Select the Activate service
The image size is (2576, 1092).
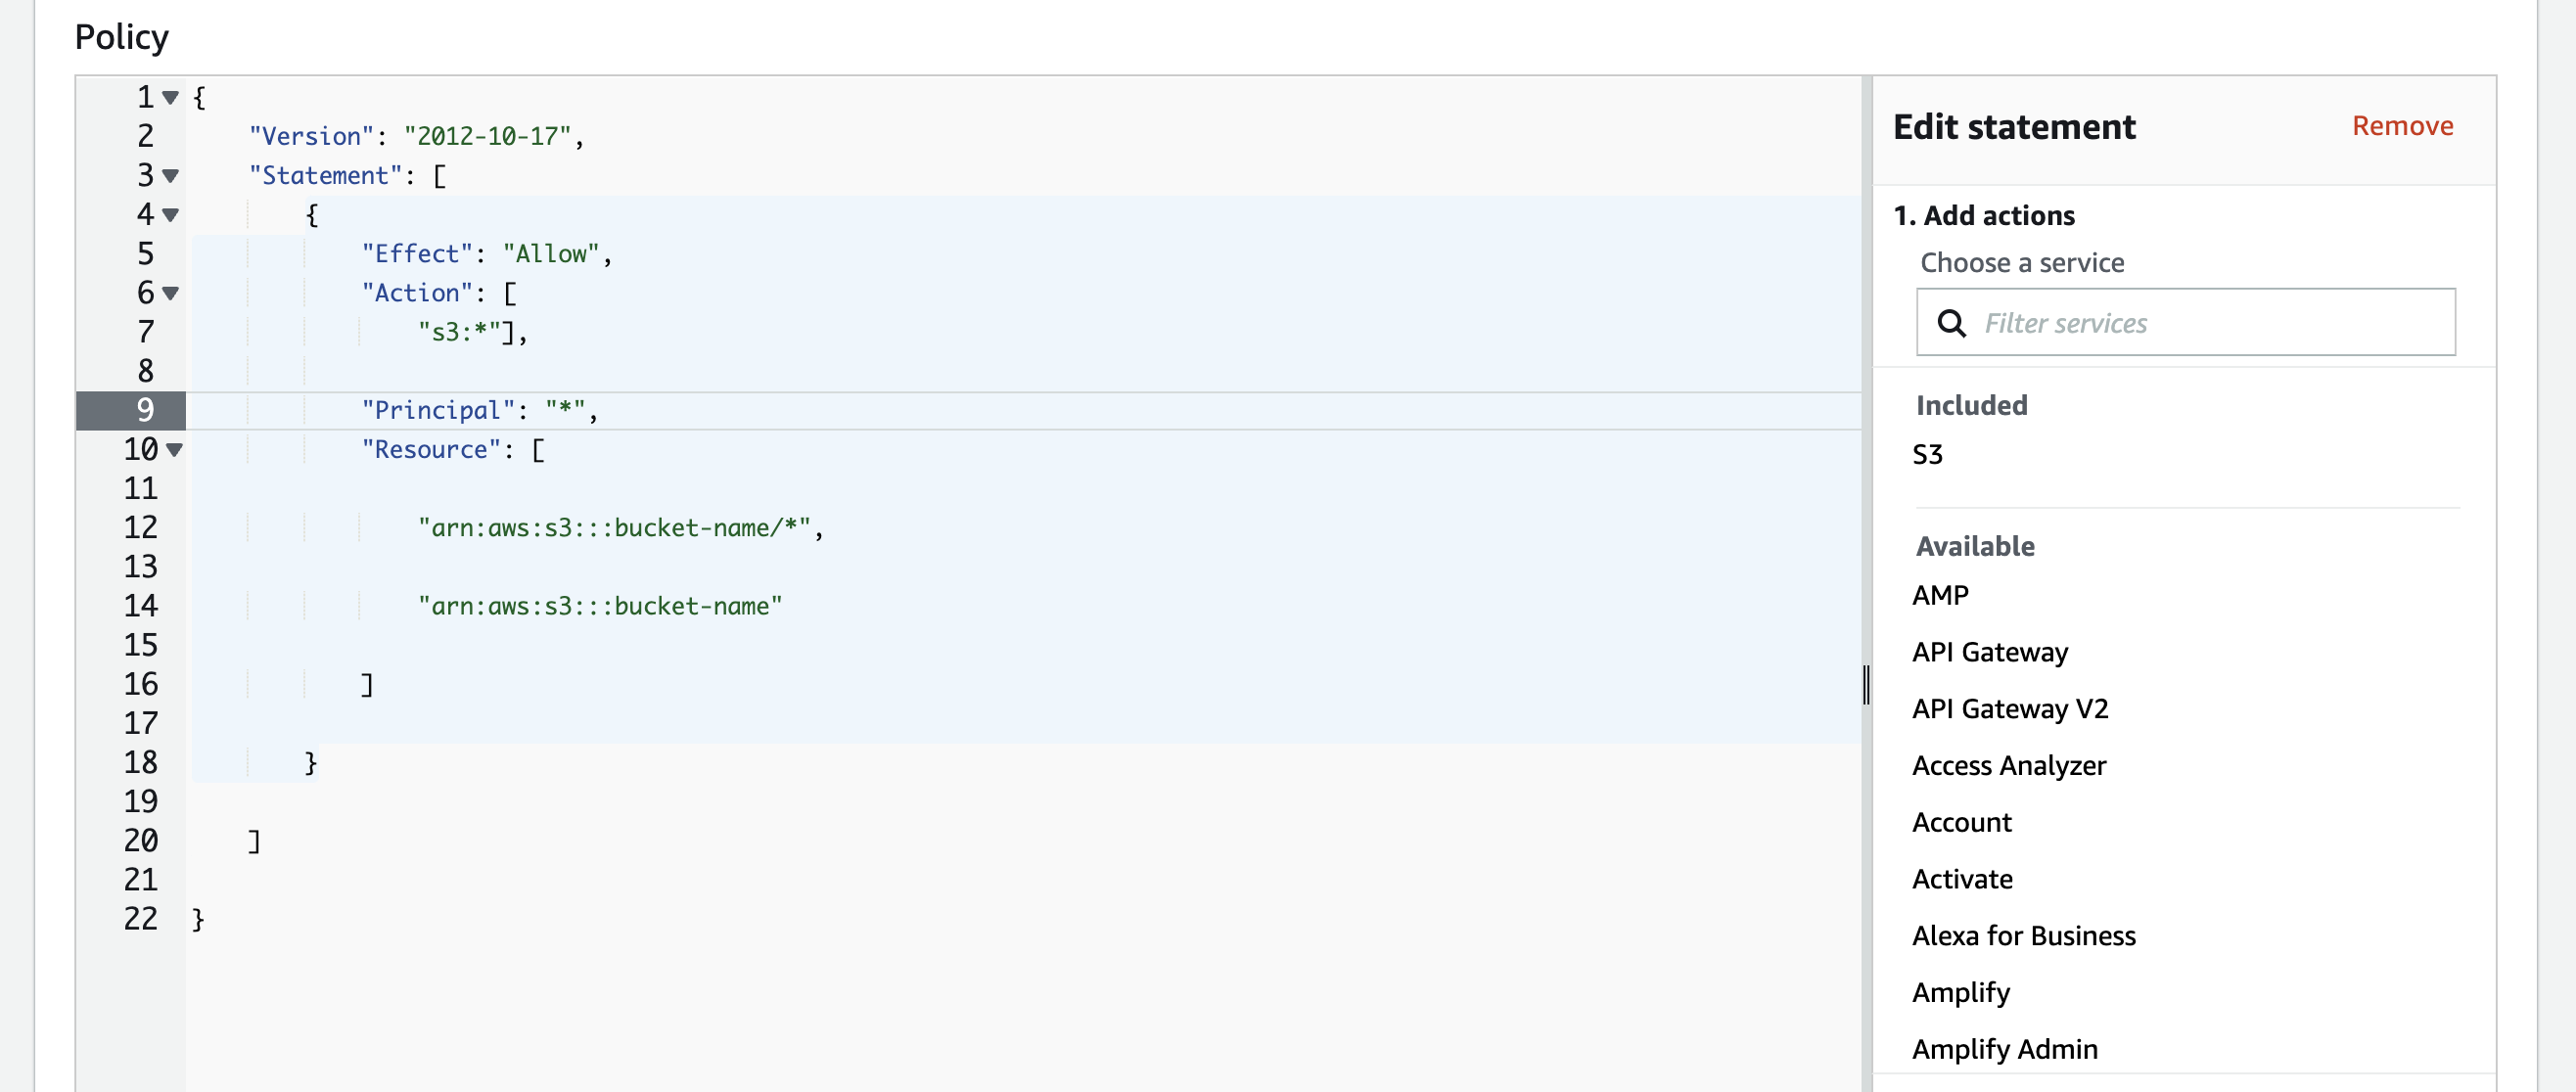(x=1962, y=879)
